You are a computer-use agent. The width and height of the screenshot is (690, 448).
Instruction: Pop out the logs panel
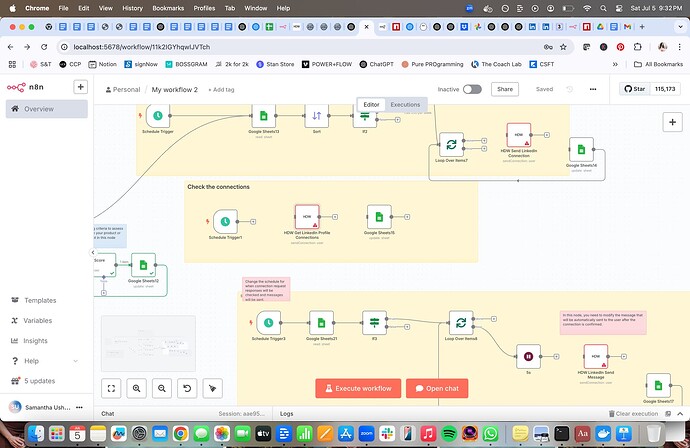pyautogui.click(x=668, y=414)
